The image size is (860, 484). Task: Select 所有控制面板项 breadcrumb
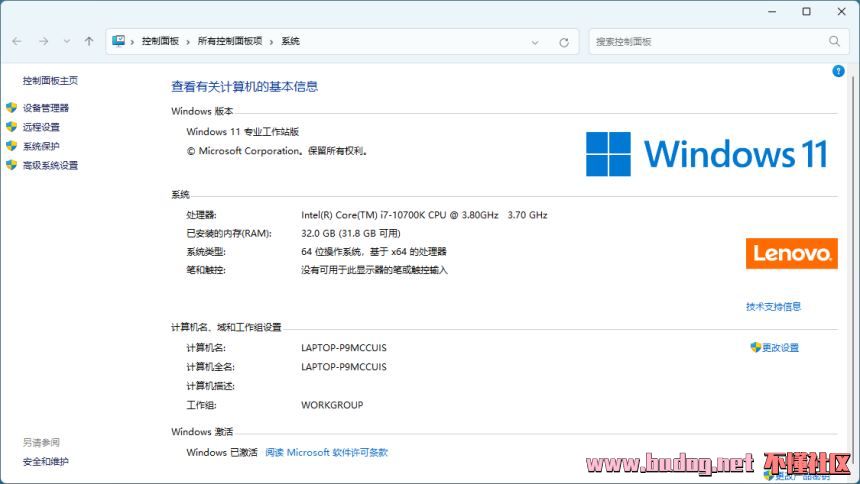click(x=230, y=41)
